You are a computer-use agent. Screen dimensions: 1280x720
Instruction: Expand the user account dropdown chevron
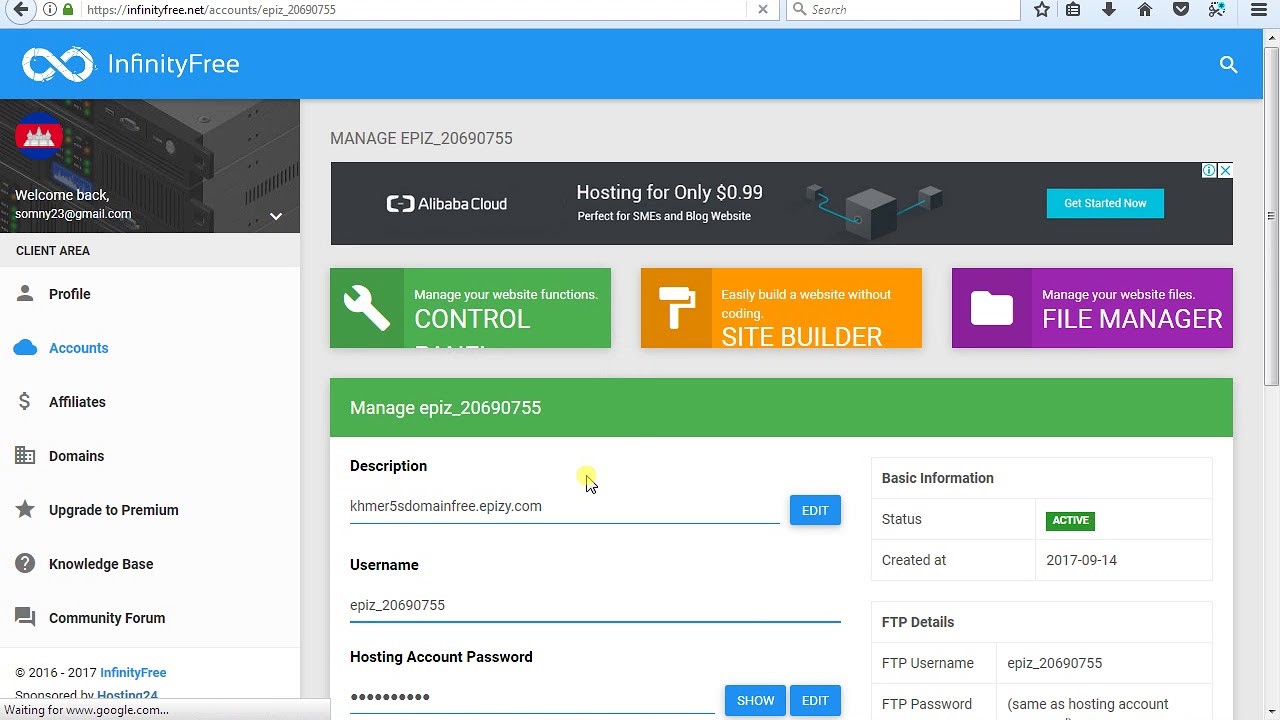276,216
